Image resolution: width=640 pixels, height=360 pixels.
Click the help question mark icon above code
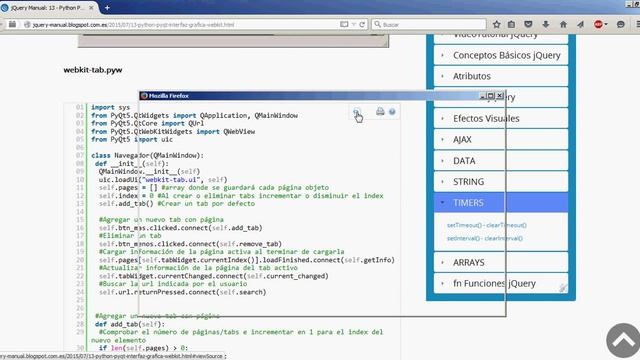click(x=392, y=112)
